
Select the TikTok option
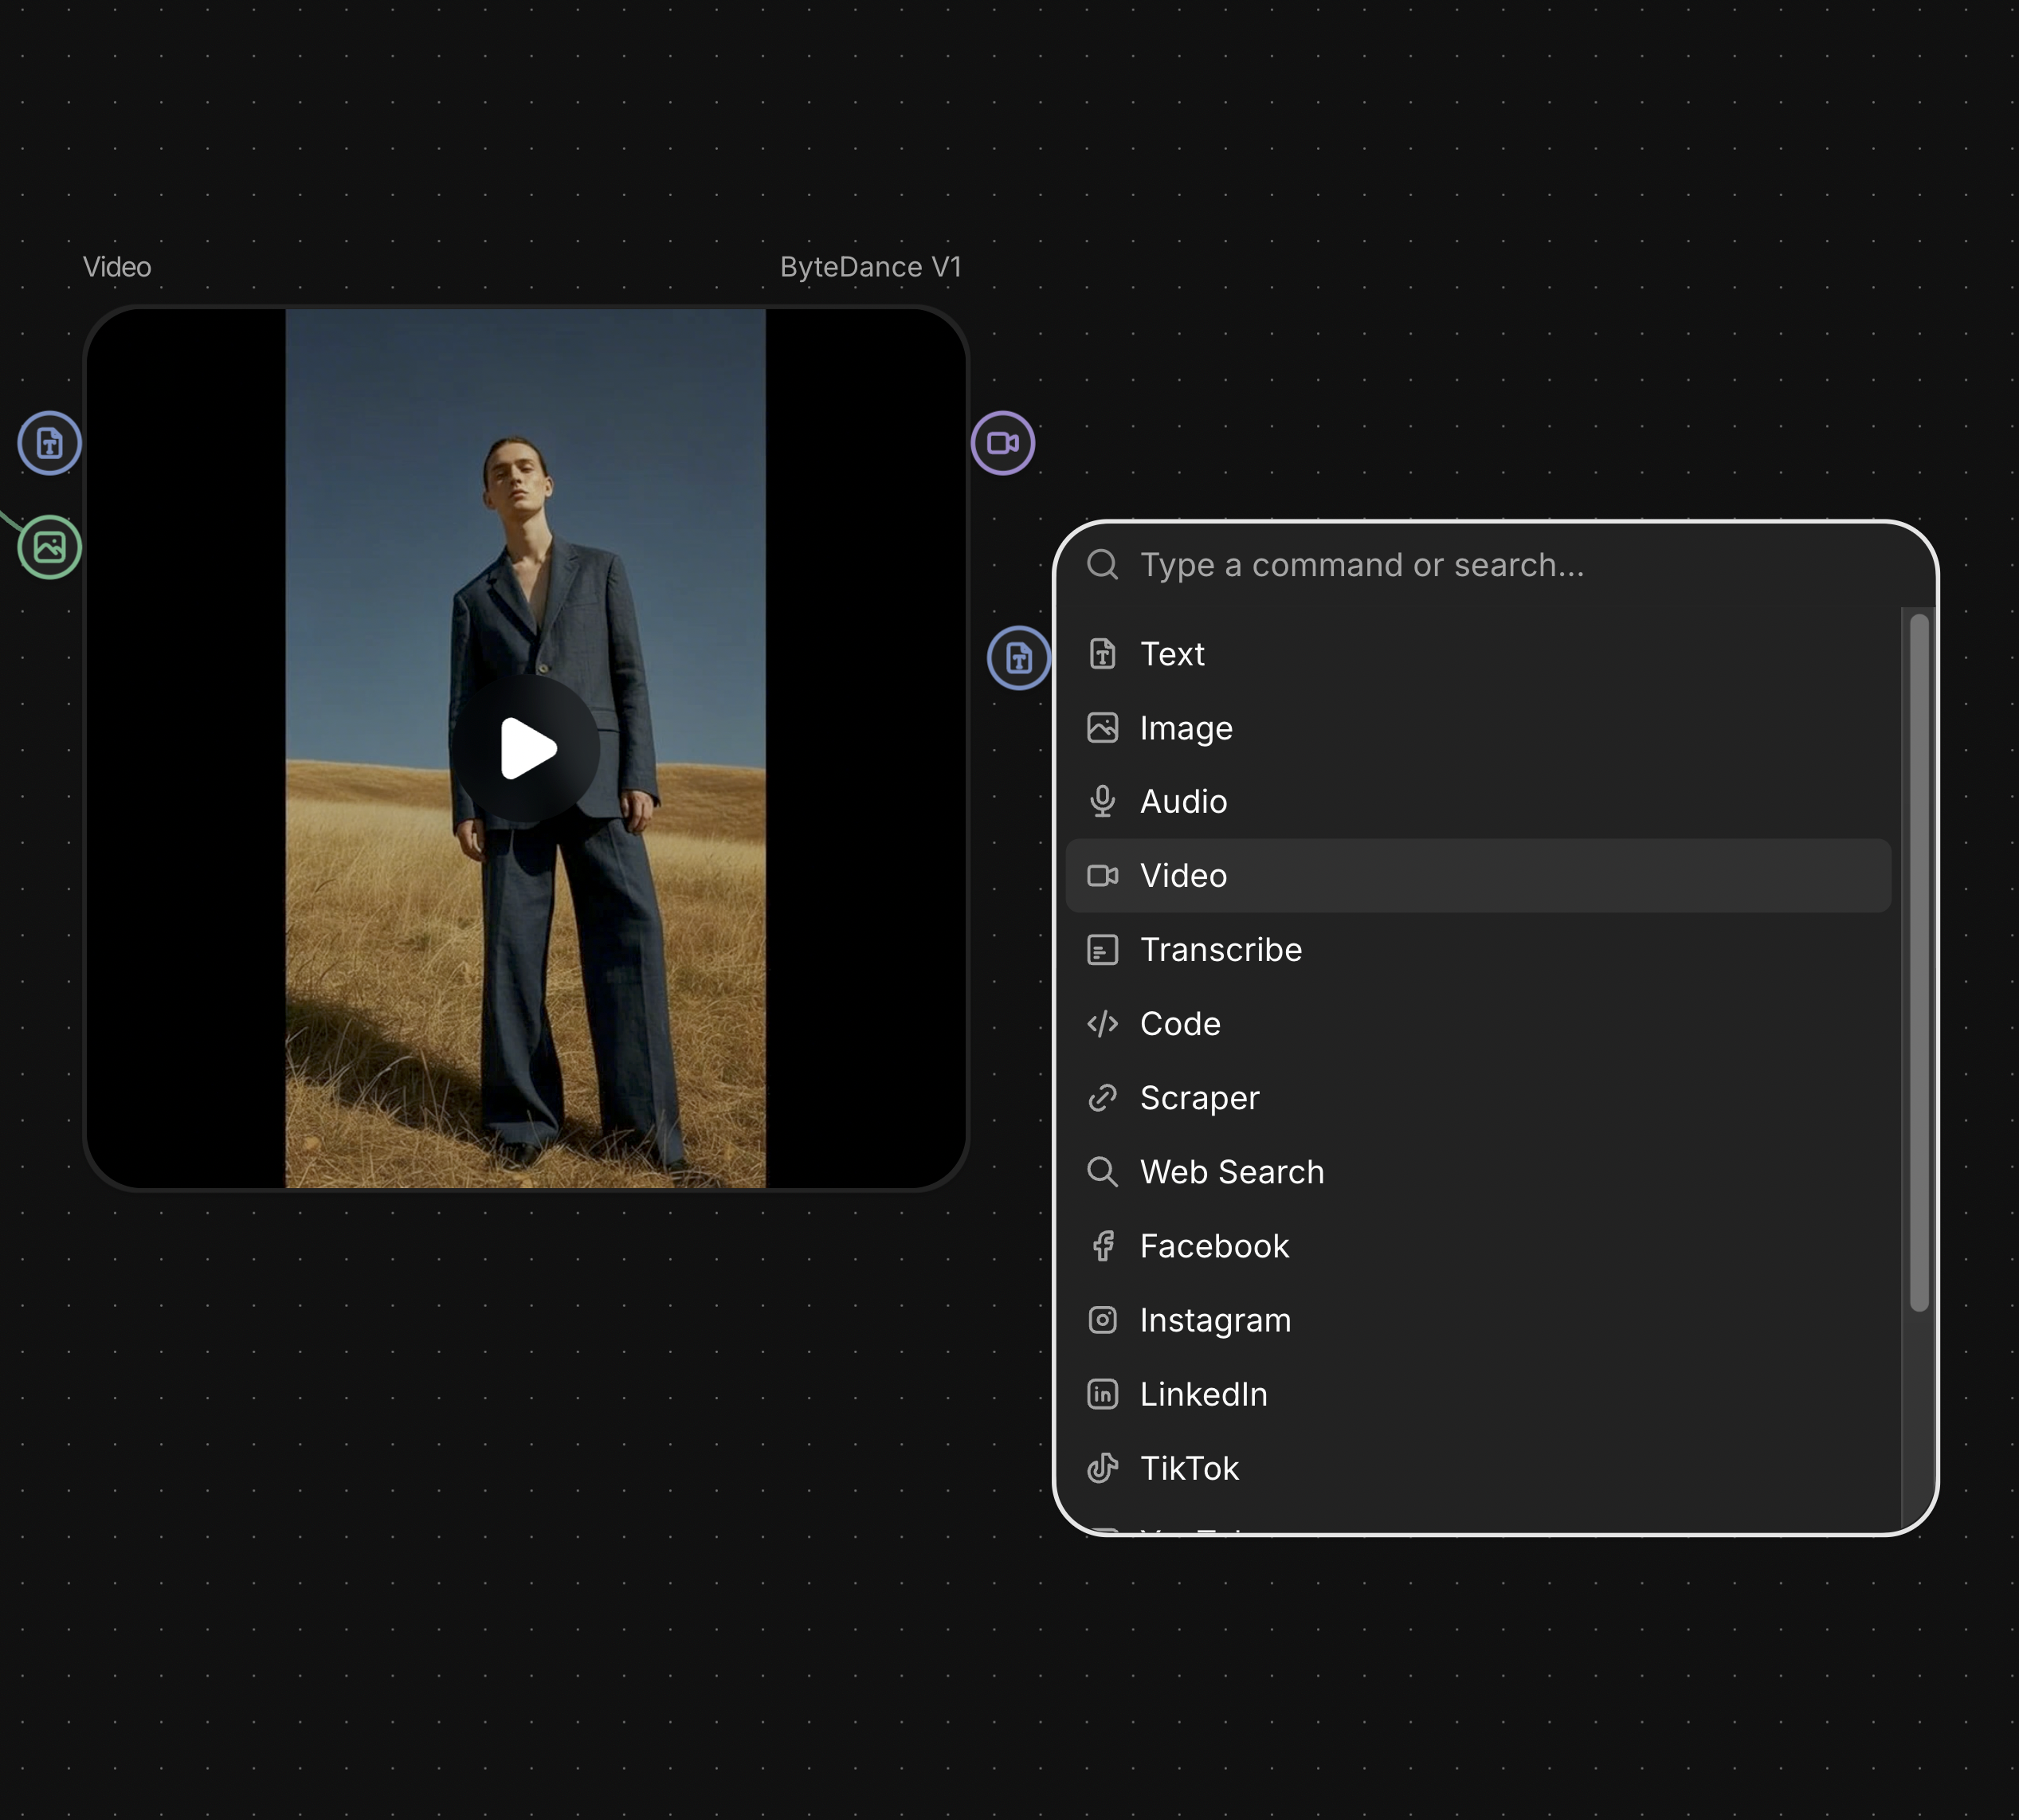pos(1188,1468)
